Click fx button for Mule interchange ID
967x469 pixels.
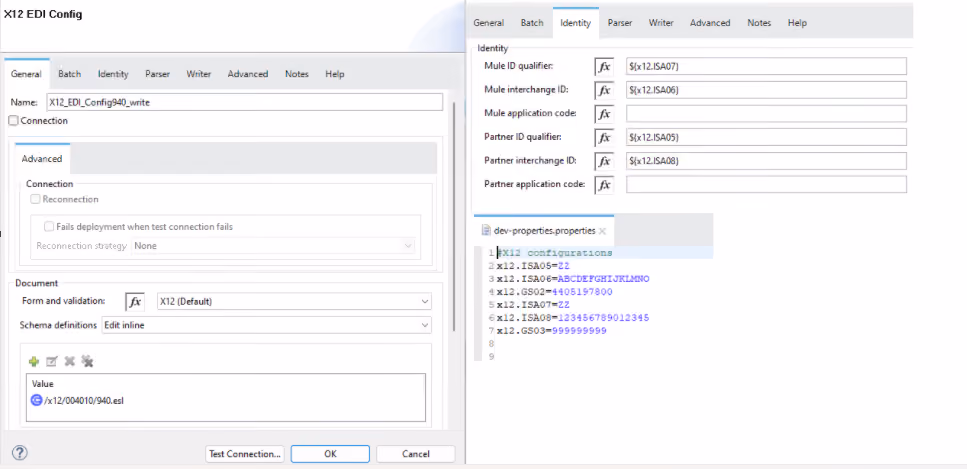604,90
